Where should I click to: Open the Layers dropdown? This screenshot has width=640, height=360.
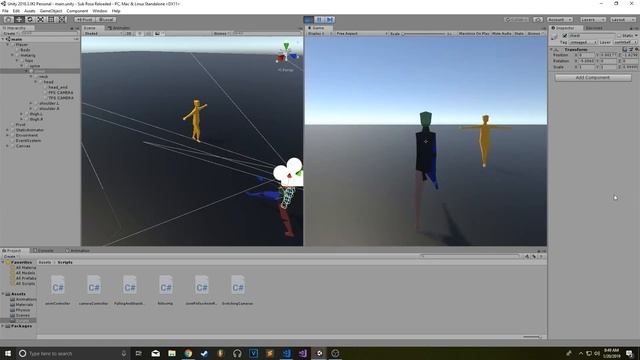click(592, 20)
